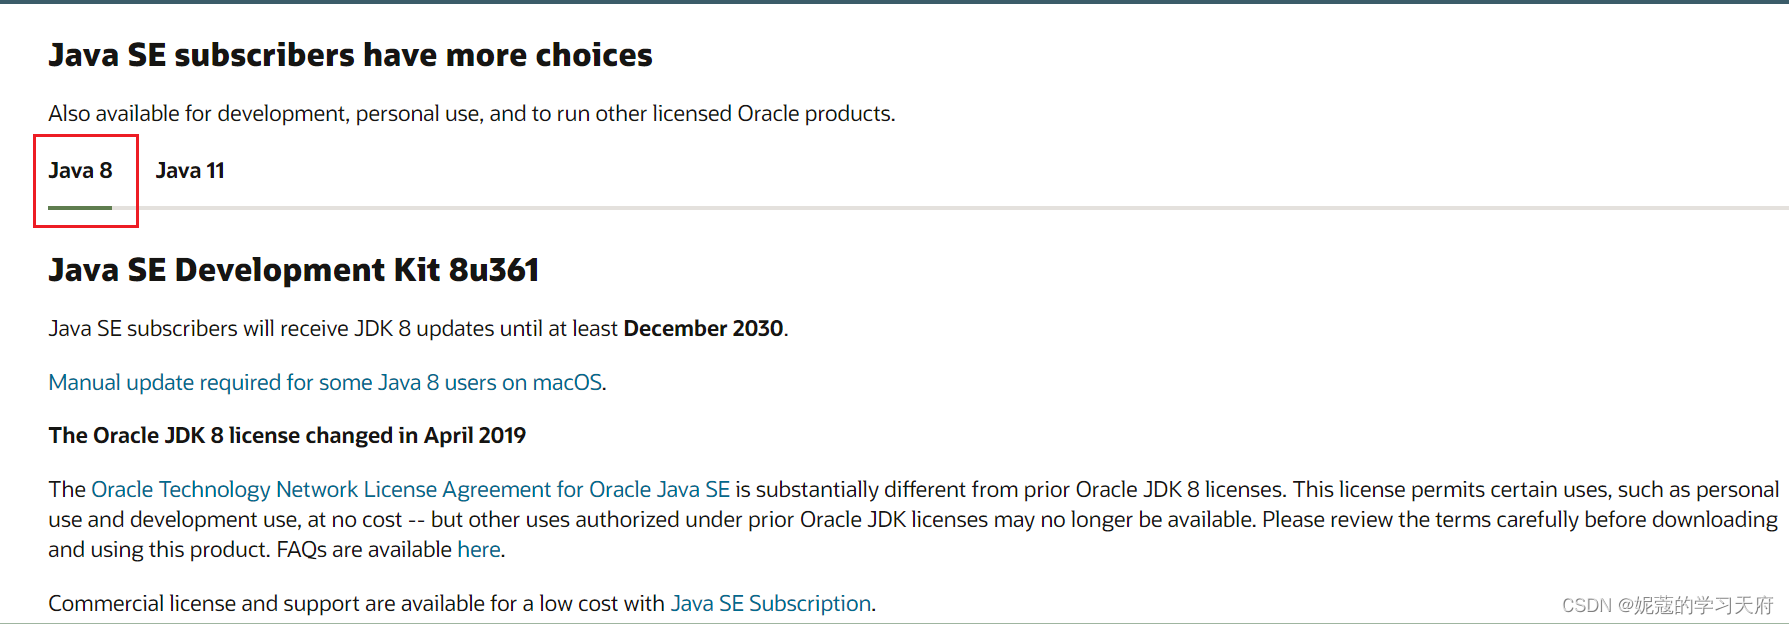The width and height of the screenshot is (1789, 624).
Task: Click the FAQs 'here' link
Action: (479, 549)
